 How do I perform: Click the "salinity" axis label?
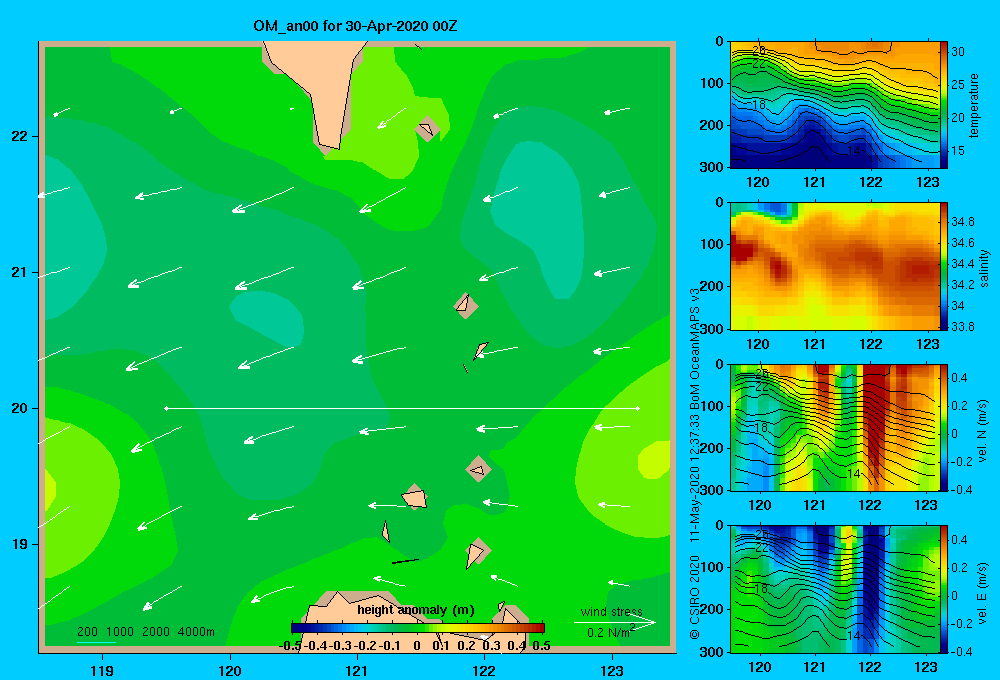(x=984, y=268)
